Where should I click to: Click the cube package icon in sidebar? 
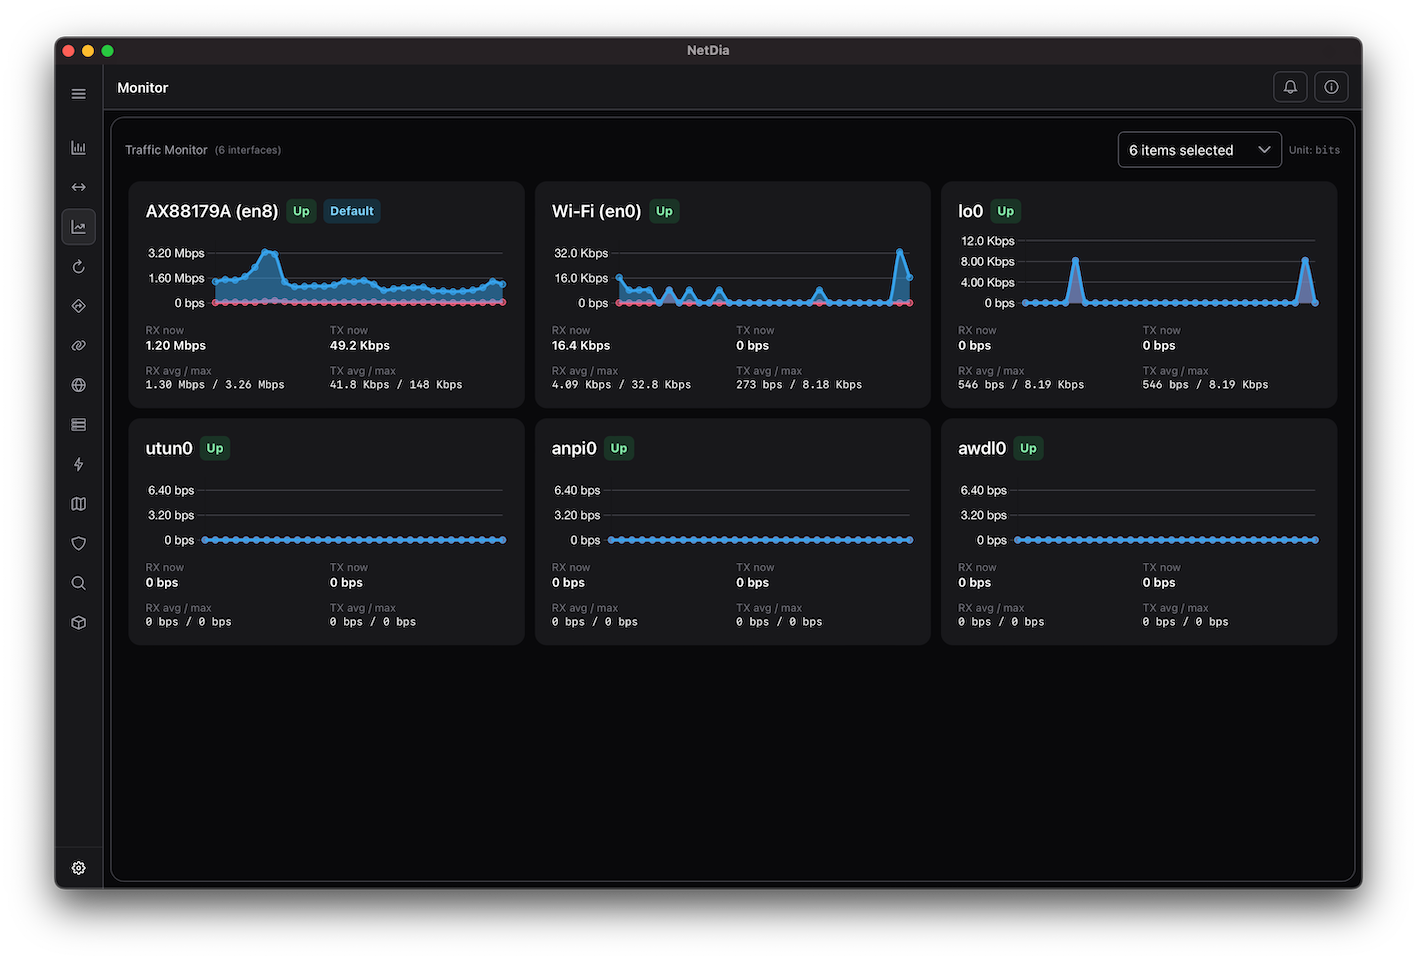pyautogui.click(x=78, y=622)
